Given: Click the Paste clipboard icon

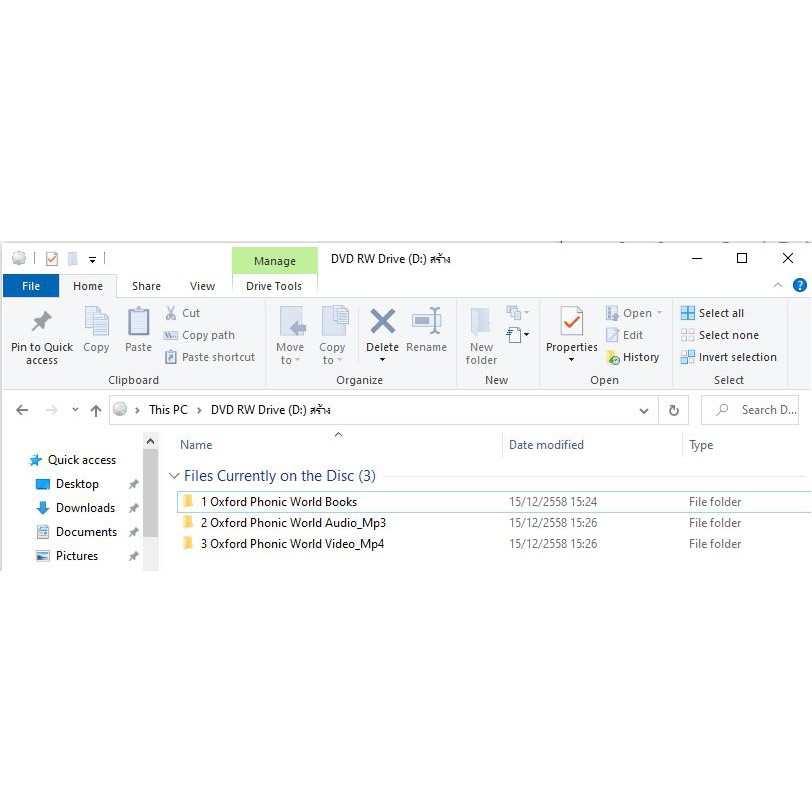Looking at the screenshot, I should pos(138,322).
